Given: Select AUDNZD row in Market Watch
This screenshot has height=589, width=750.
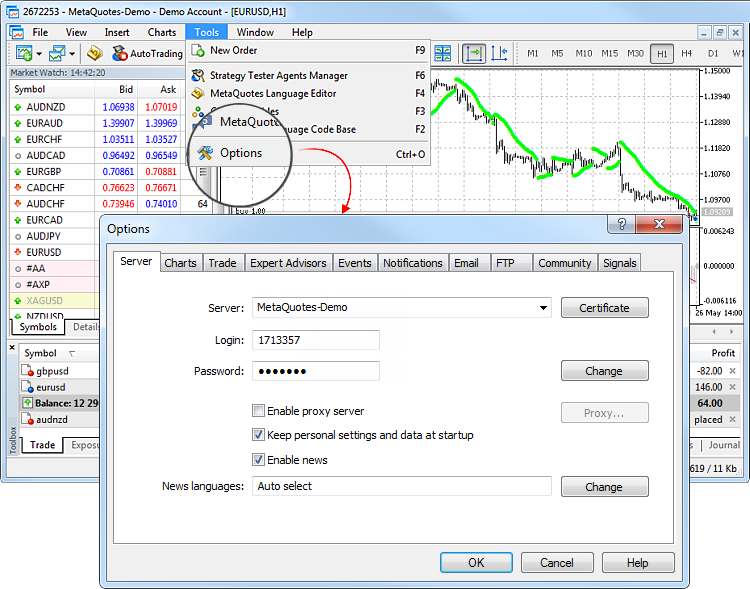Looking at the screenshot, I should 96,107.
